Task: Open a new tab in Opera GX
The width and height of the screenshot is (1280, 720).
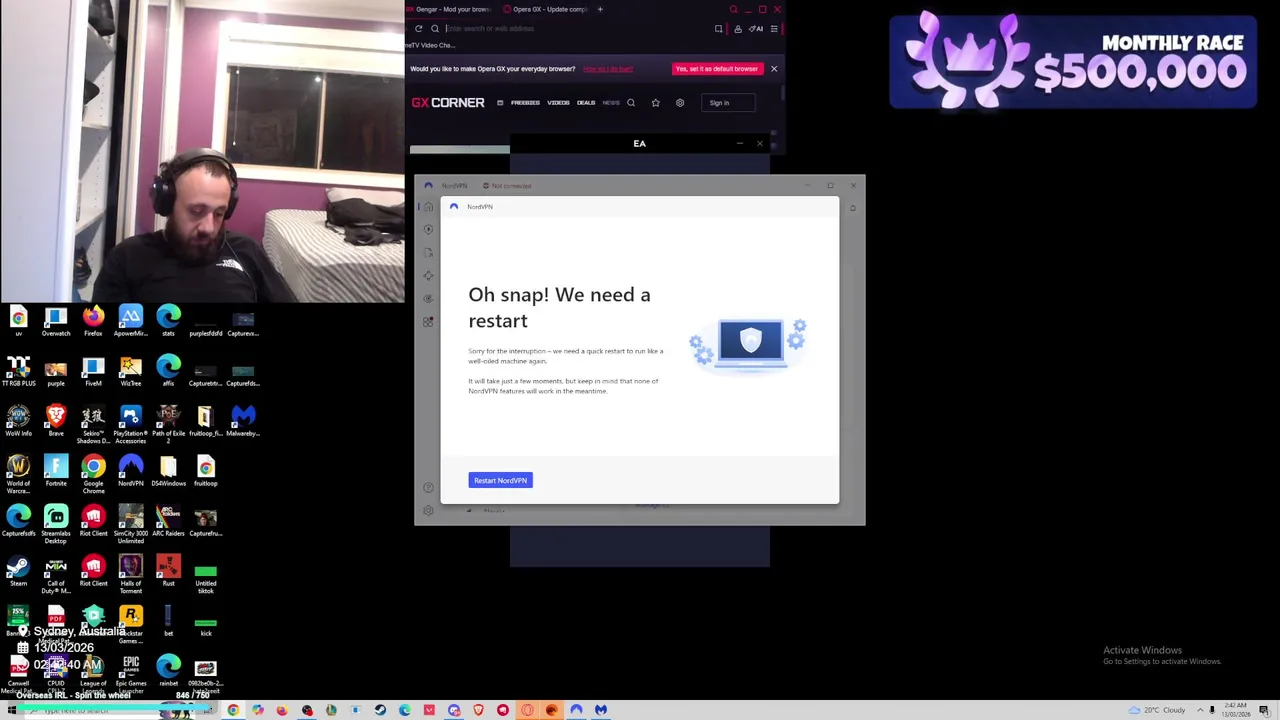Action: 600,9
